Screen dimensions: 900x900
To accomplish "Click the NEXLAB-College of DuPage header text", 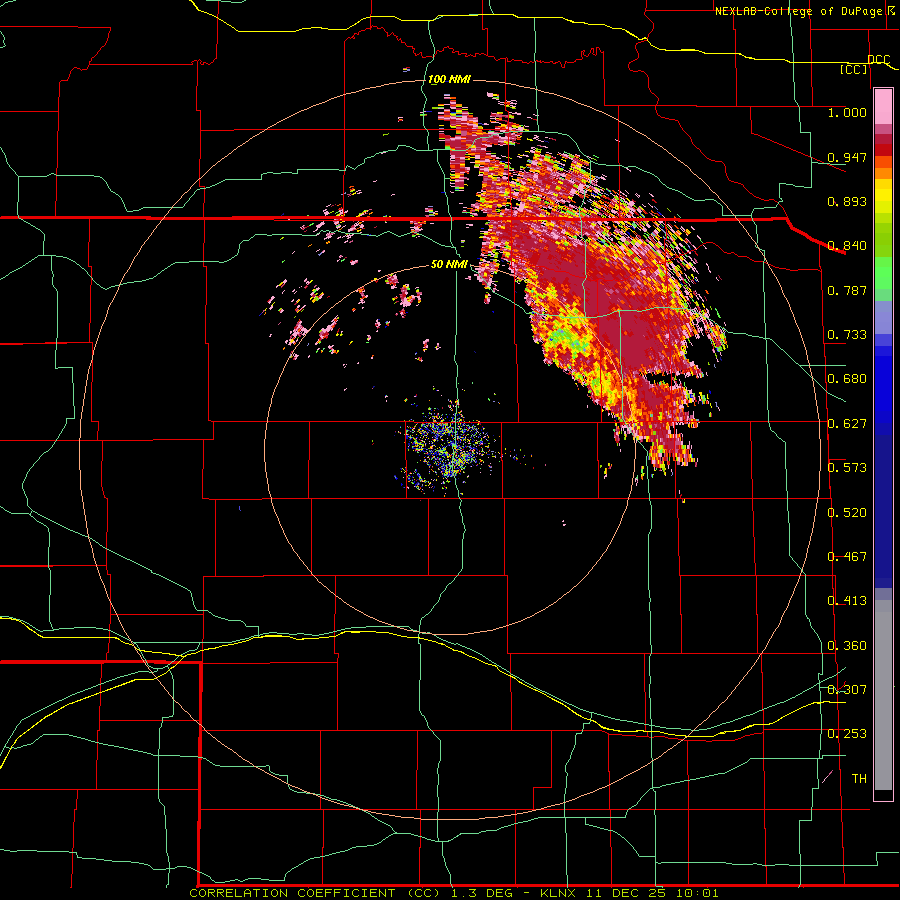I will point(798,11).
